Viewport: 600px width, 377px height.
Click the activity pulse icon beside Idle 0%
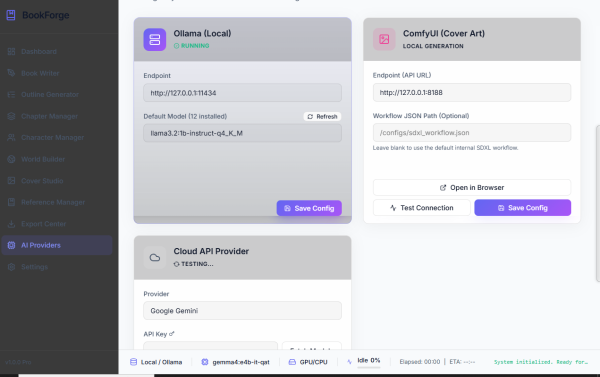pyautogui.click(x=349, y=361)
